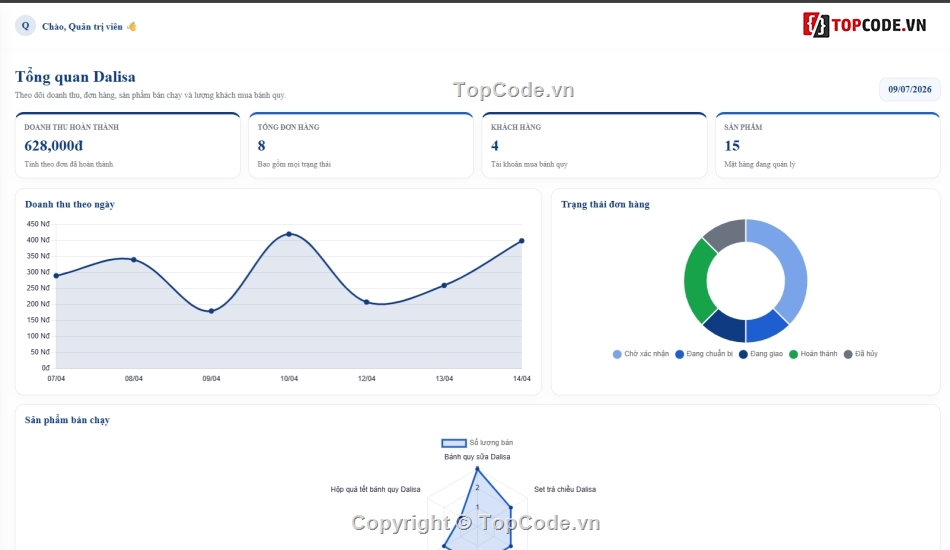The width and height of the screenshot is (950, 550).
Task: Click the 09/04 lowest data point
Action: (x=211, y=311)
